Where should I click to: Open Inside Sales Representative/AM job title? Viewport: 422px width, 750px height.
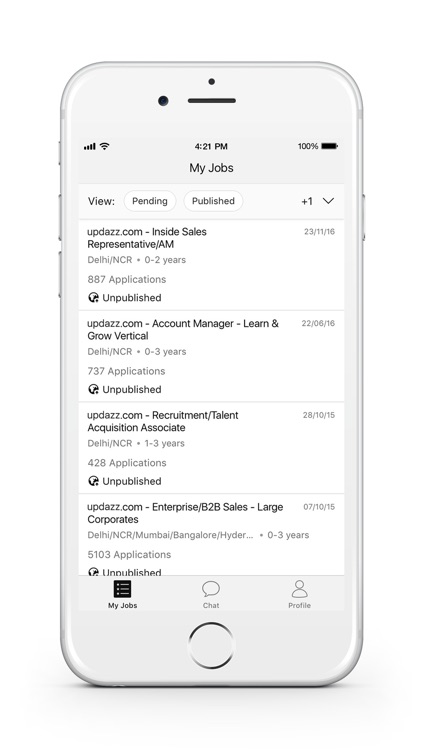point(147,238)
